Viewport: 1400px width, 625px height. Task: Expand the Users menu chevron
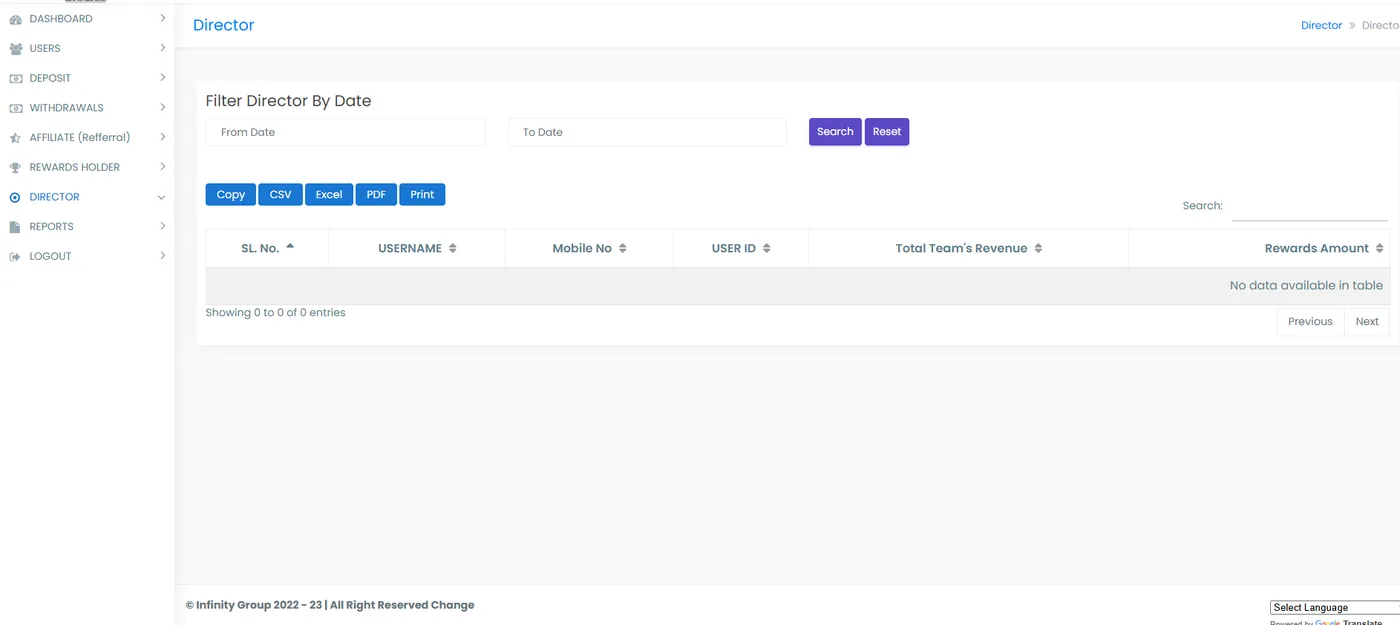pos(162,47)
